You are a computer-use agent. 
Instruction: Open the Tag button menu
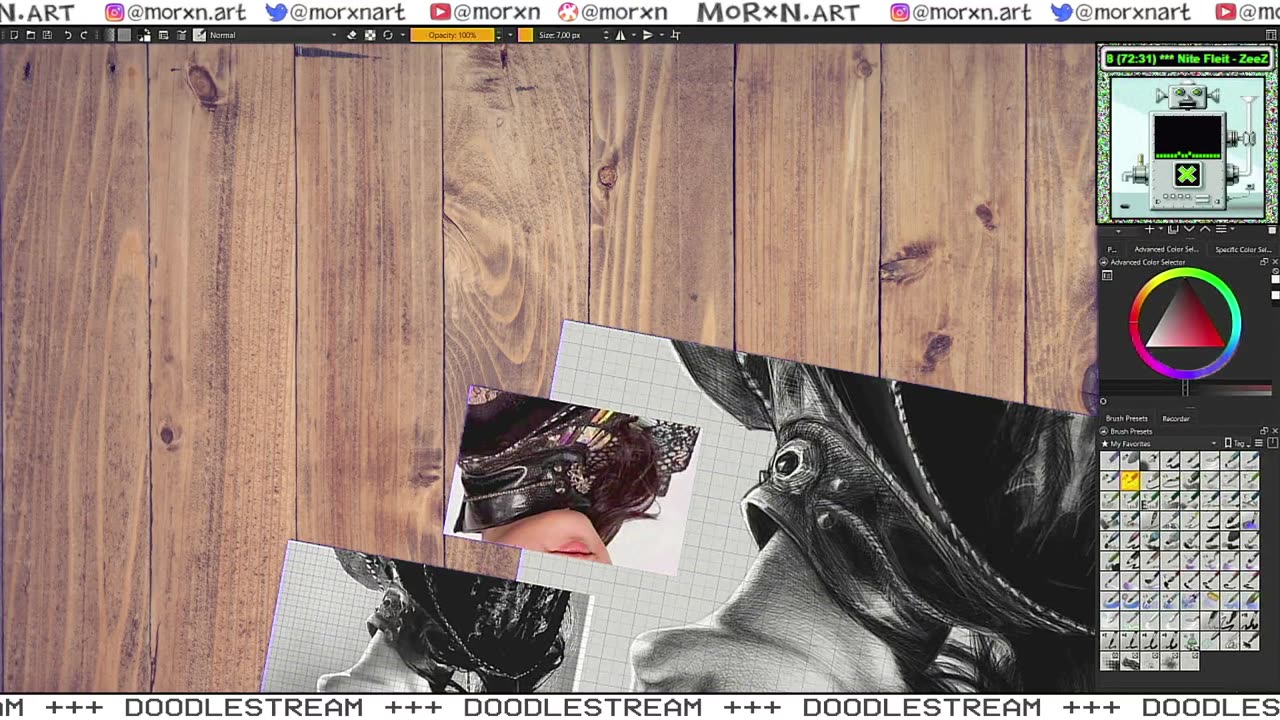click(x=1237, y=443)
